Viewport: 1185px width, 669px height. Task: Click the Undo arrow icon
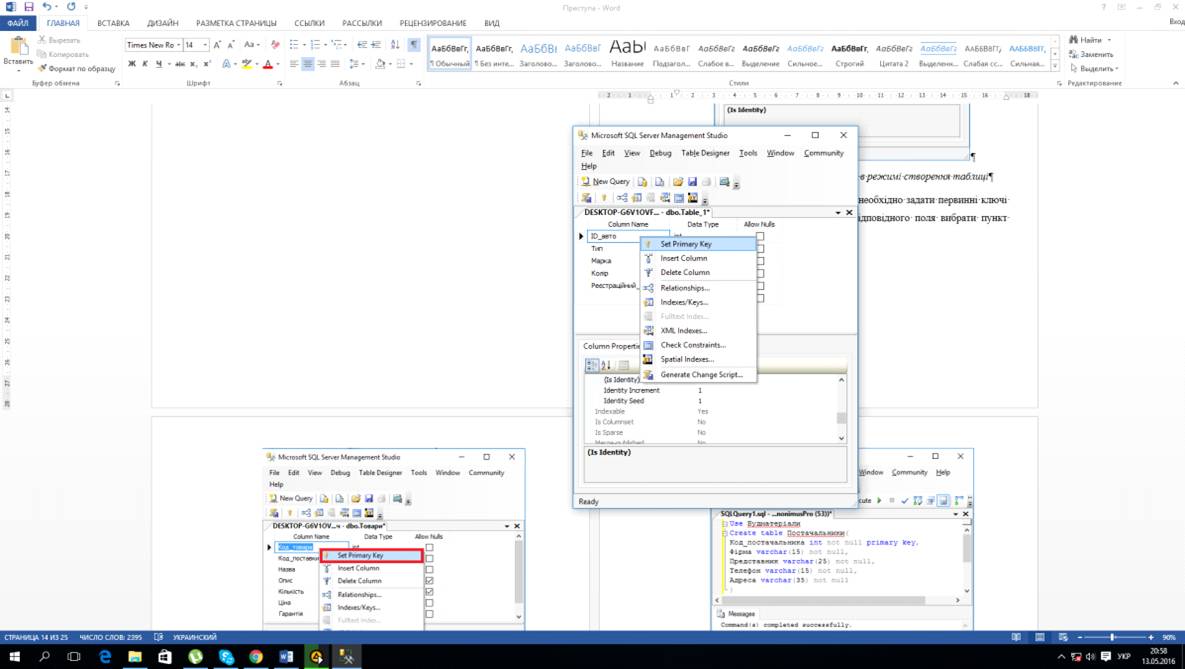tap(46, 7)
